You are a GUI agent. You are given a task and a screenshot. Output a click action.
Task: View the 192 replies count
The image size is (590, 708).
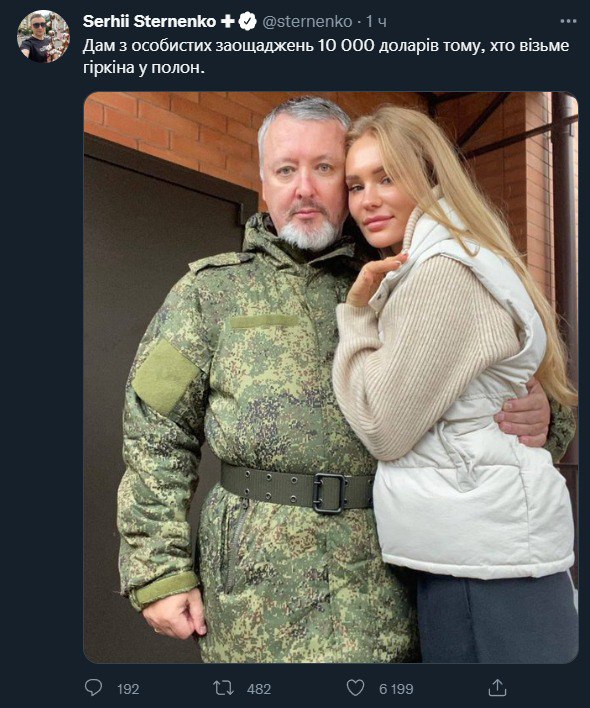click(128, 689)
